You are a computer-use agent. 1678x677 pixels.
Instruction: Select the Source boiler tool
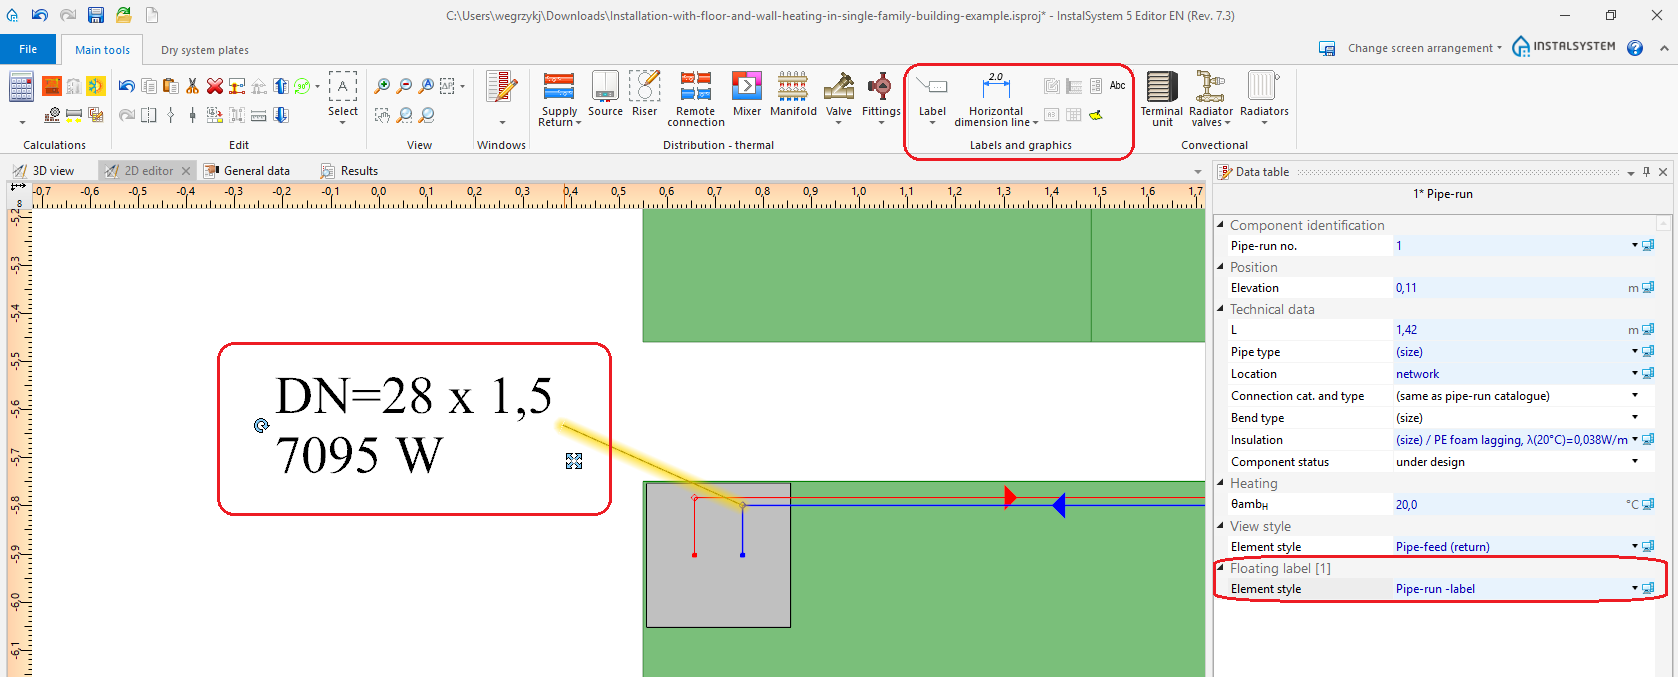(x=605, y=94)
